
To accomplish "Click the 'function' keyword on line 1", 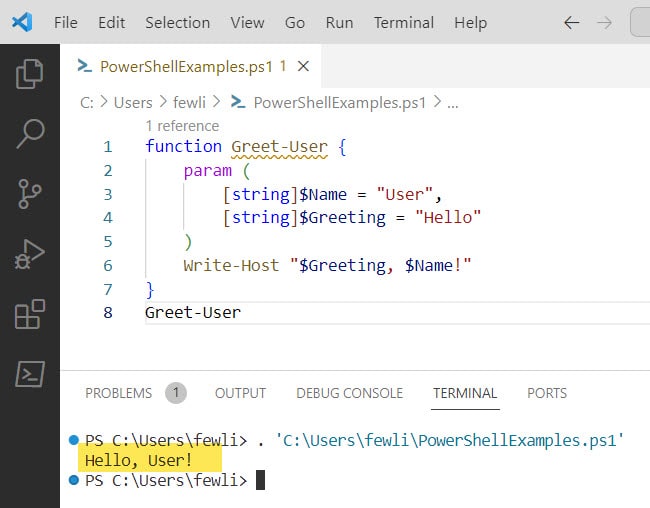I will 184,146.
